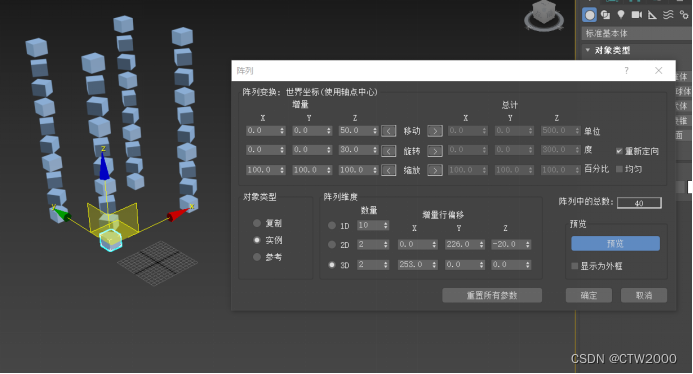
Task: Click the right arrow button beside 缩放
Action: (435, 170)
